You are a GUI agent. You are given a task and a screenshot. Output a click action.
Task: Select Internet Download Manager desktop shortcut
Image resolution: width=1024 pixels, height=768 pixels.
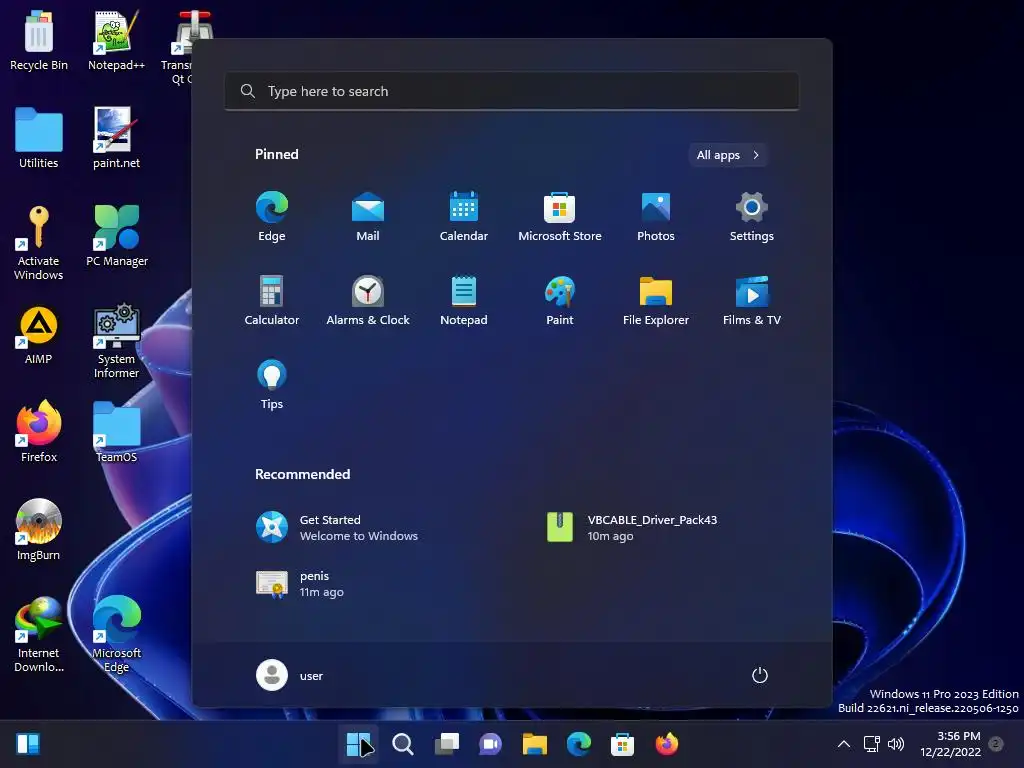(x=39, y=634)
